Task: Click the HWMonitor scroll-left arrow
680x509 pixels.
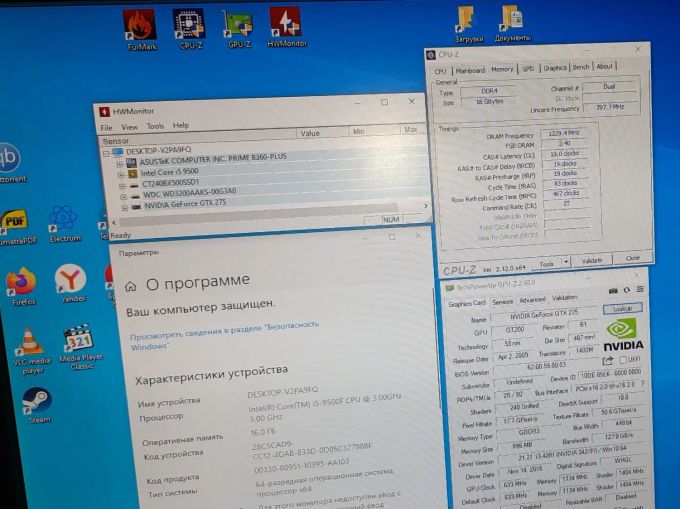Action: coord(114,222)
